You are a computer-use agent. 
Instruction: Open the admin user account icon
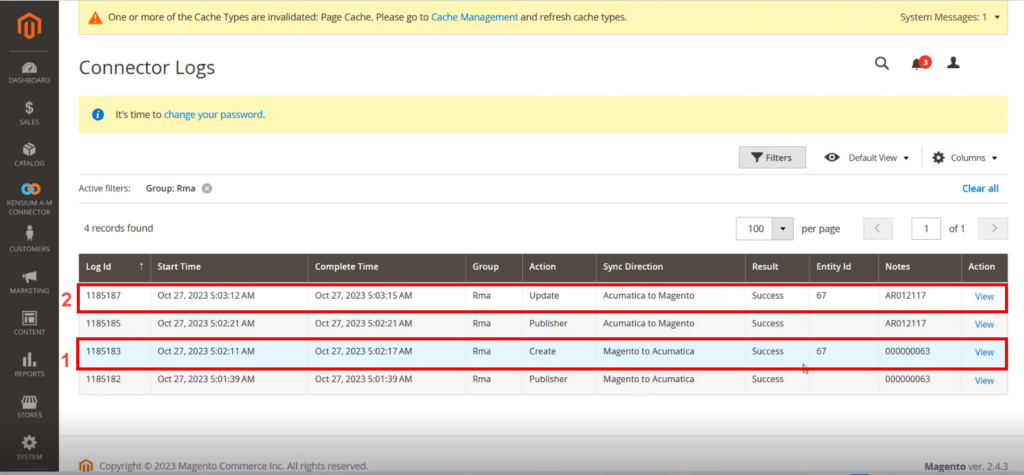[x=953, y=63]
